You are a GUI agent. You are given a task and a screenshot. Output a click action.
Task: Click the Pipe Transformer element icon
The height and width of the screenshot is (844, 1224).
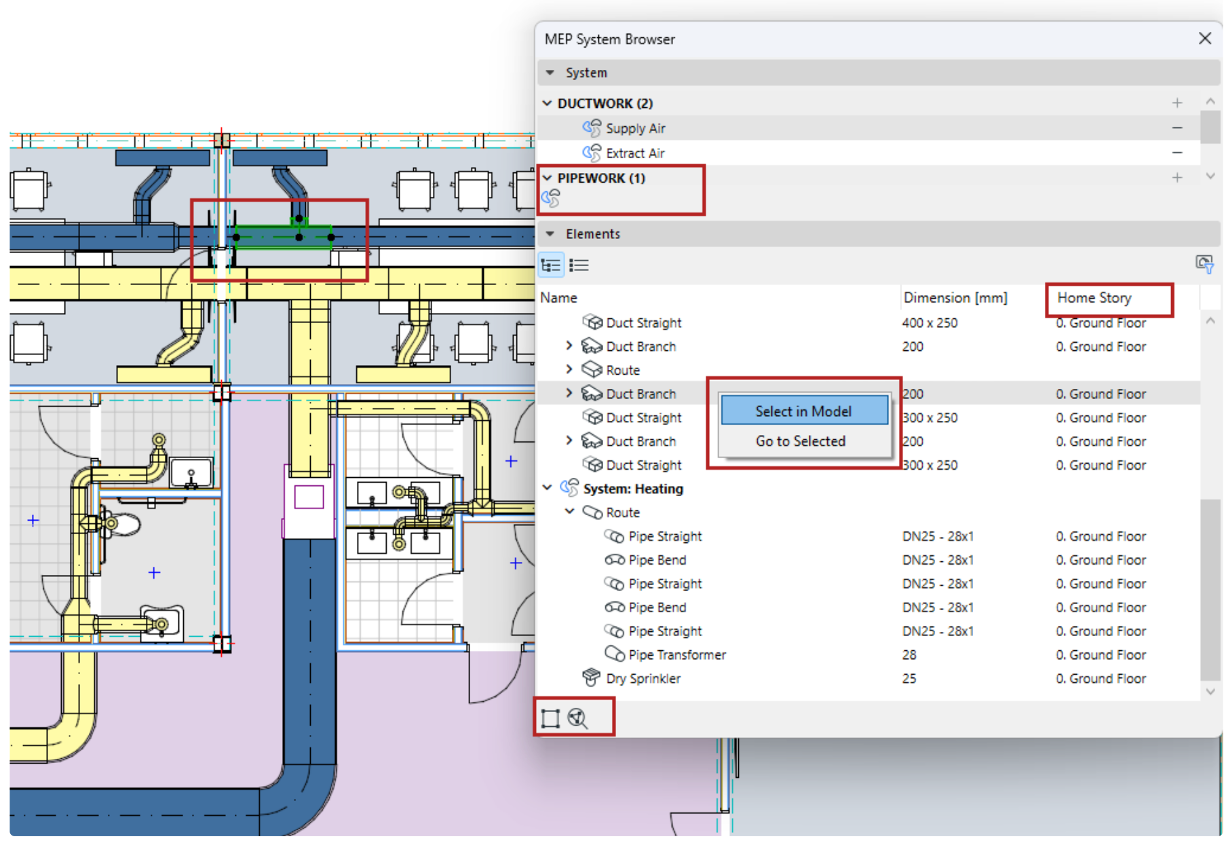pos(615,655)
